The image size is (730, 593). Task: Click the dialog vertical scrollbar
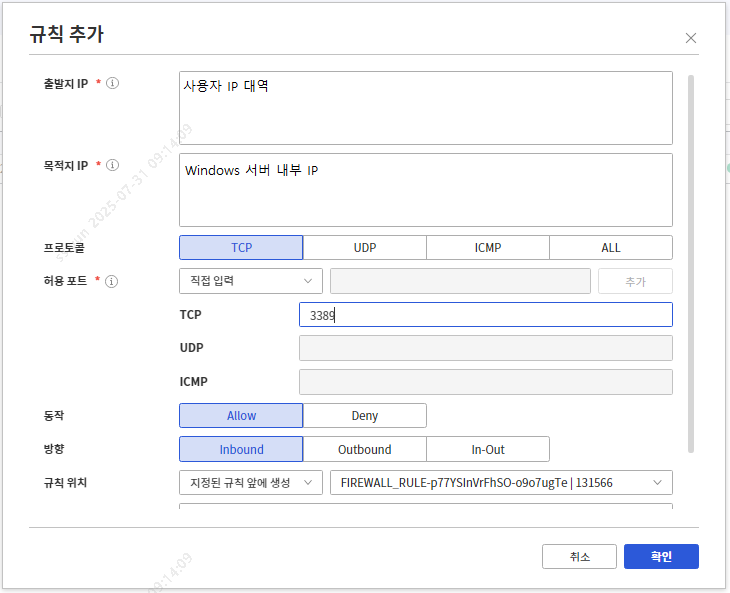coord(691,264)
